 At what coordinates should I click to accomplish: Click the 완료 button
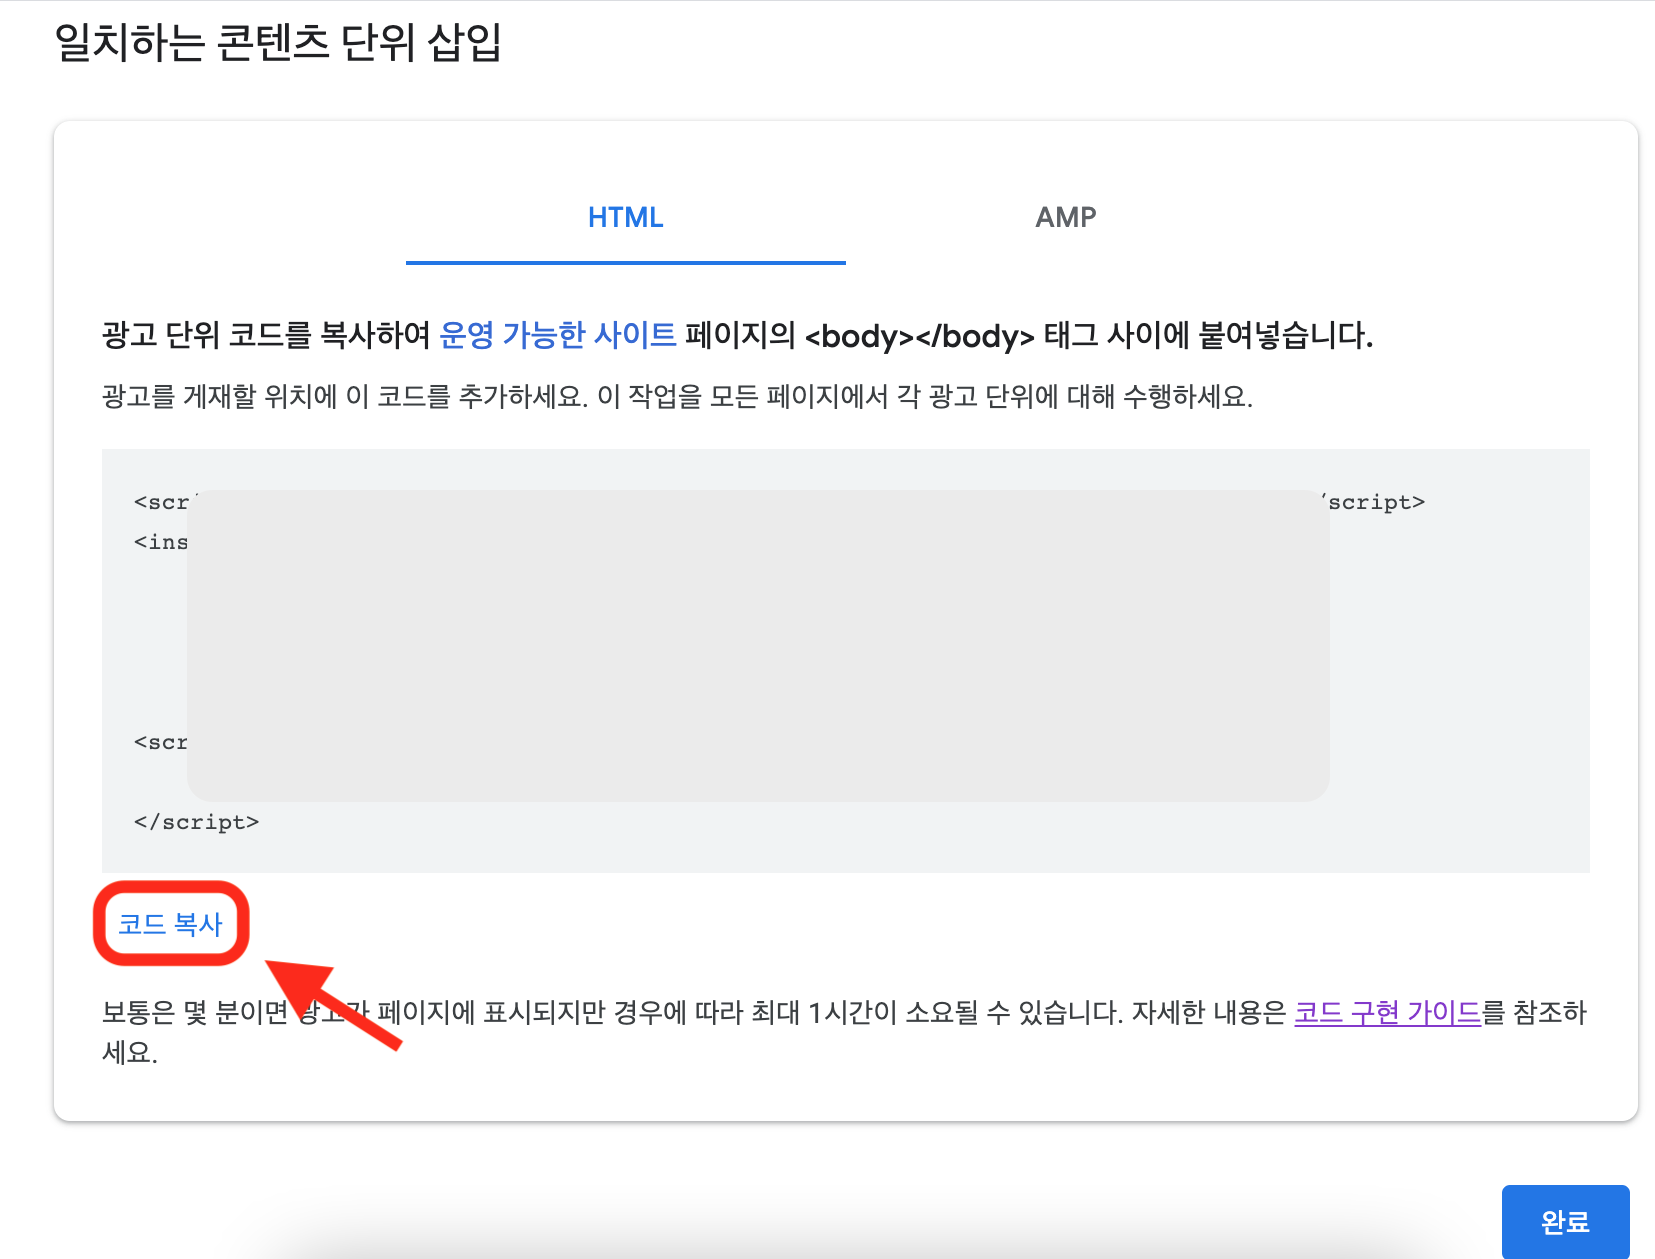(1565, 1222)
